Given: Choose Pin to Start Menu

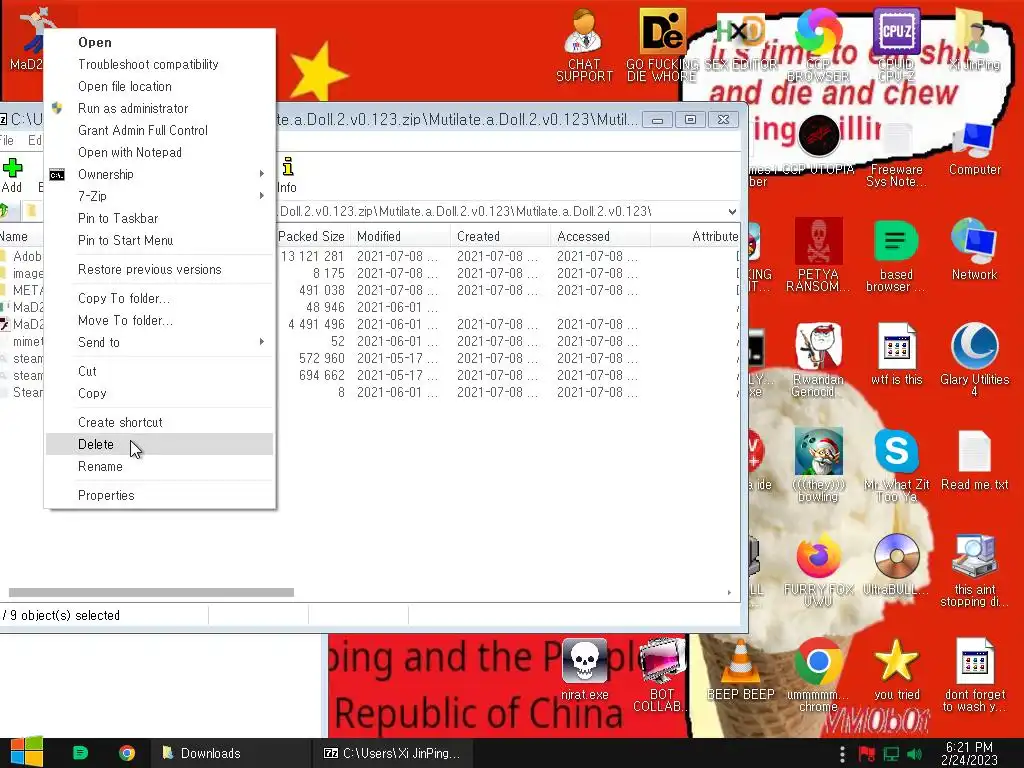Looking at the screenshot, I should pos(159,240).
